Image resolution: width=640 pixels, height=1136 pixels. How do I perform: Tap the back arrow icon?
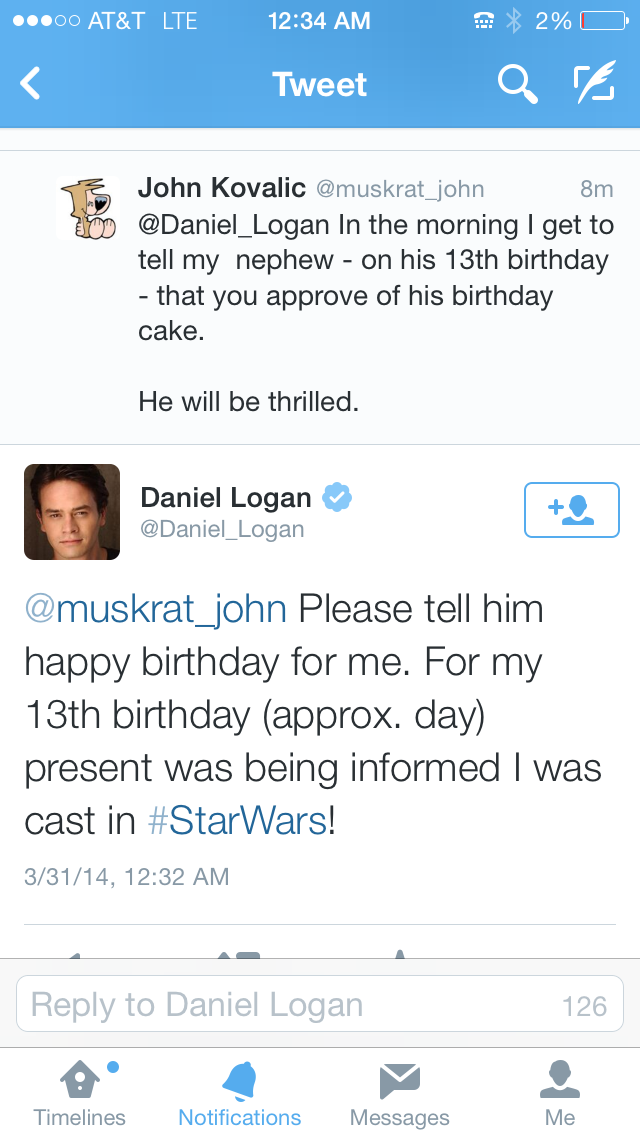tap(31, 84)
